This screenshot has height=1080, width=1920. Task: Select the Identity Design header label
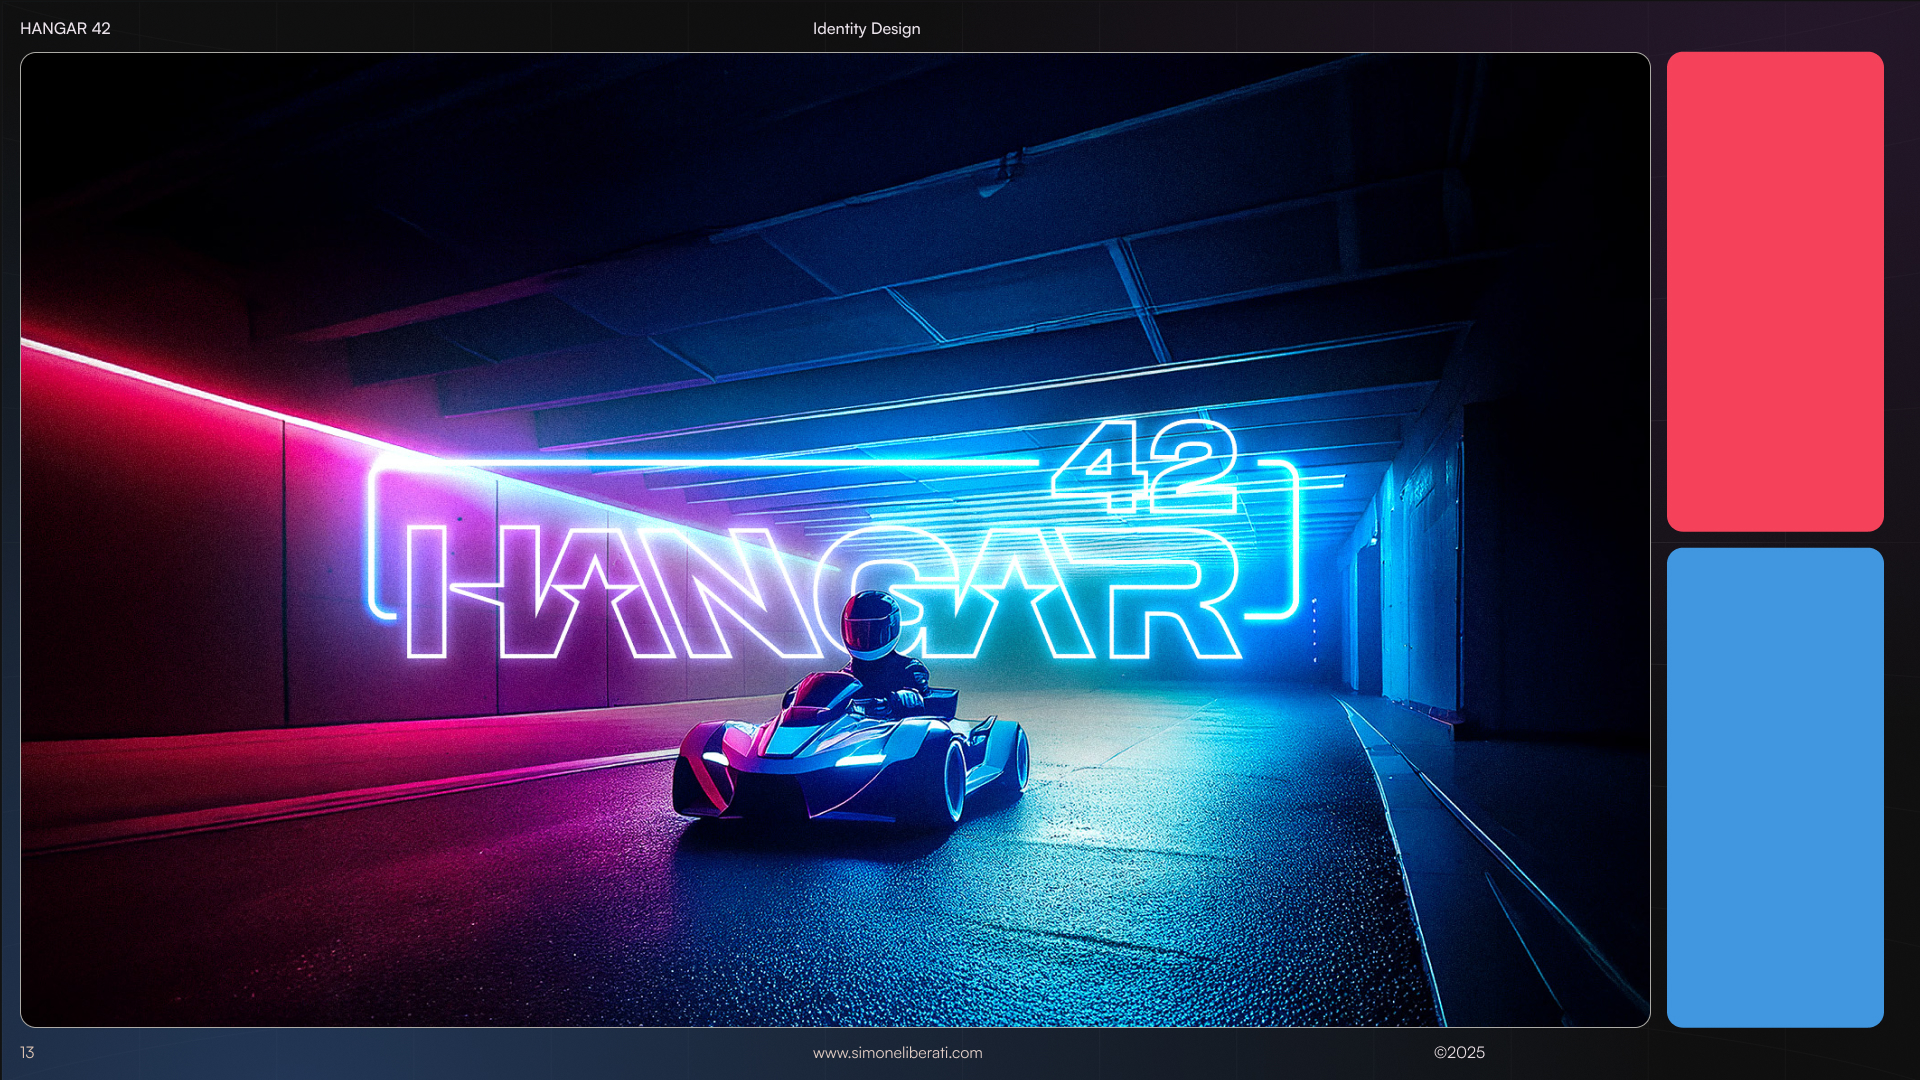click(866, 28)
